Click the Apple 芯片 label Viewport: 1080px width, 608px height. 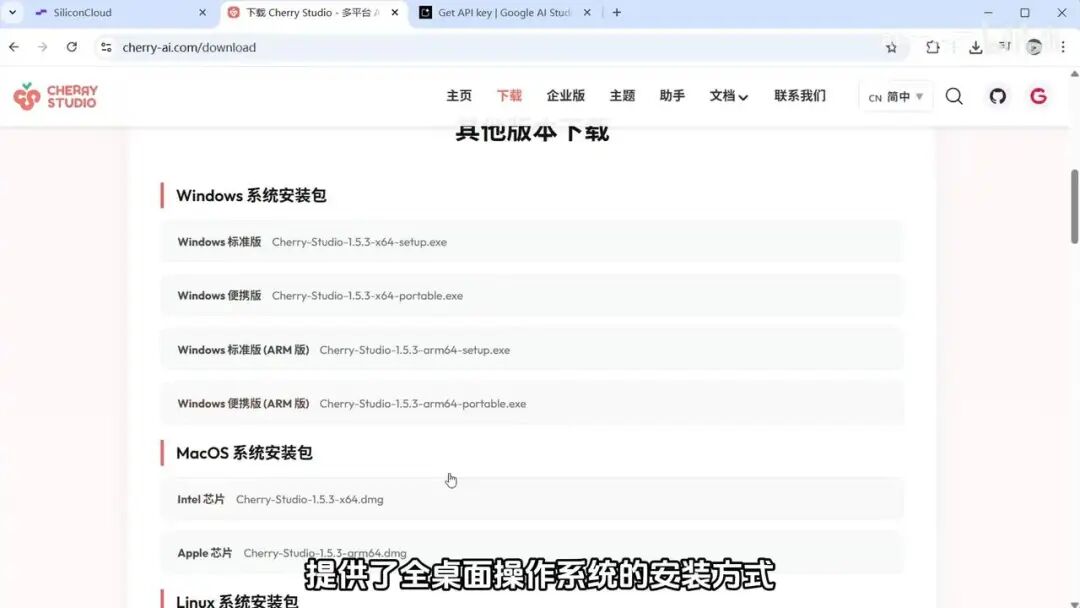(x=205, y=554)
